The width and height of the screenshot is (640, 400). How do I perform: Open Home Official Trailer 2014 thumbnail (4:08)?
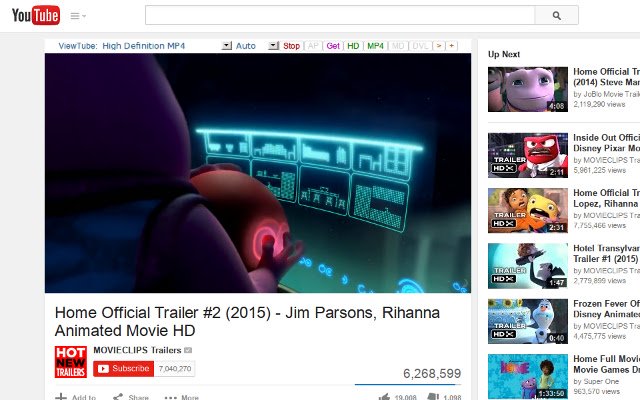pos(528,89)
